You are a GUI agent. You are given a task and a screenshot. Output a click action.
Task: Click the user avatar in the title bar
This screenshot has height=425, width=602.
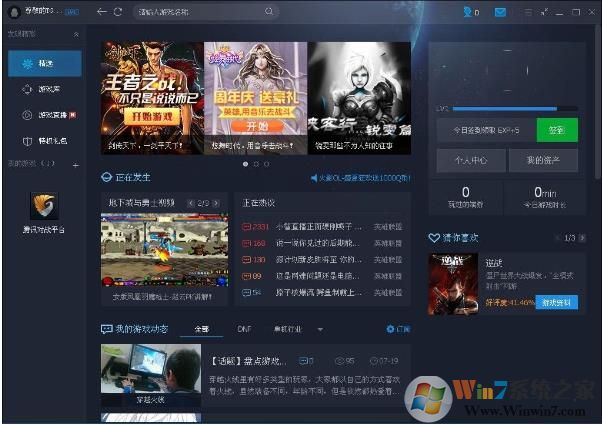[x=14, y=12]
